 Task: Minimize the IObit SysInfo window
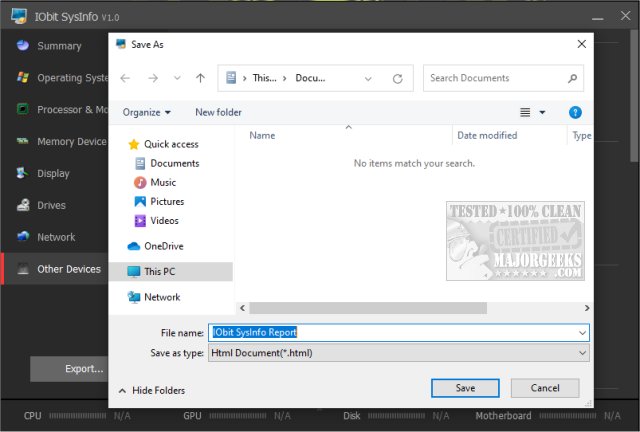(598, 17)
